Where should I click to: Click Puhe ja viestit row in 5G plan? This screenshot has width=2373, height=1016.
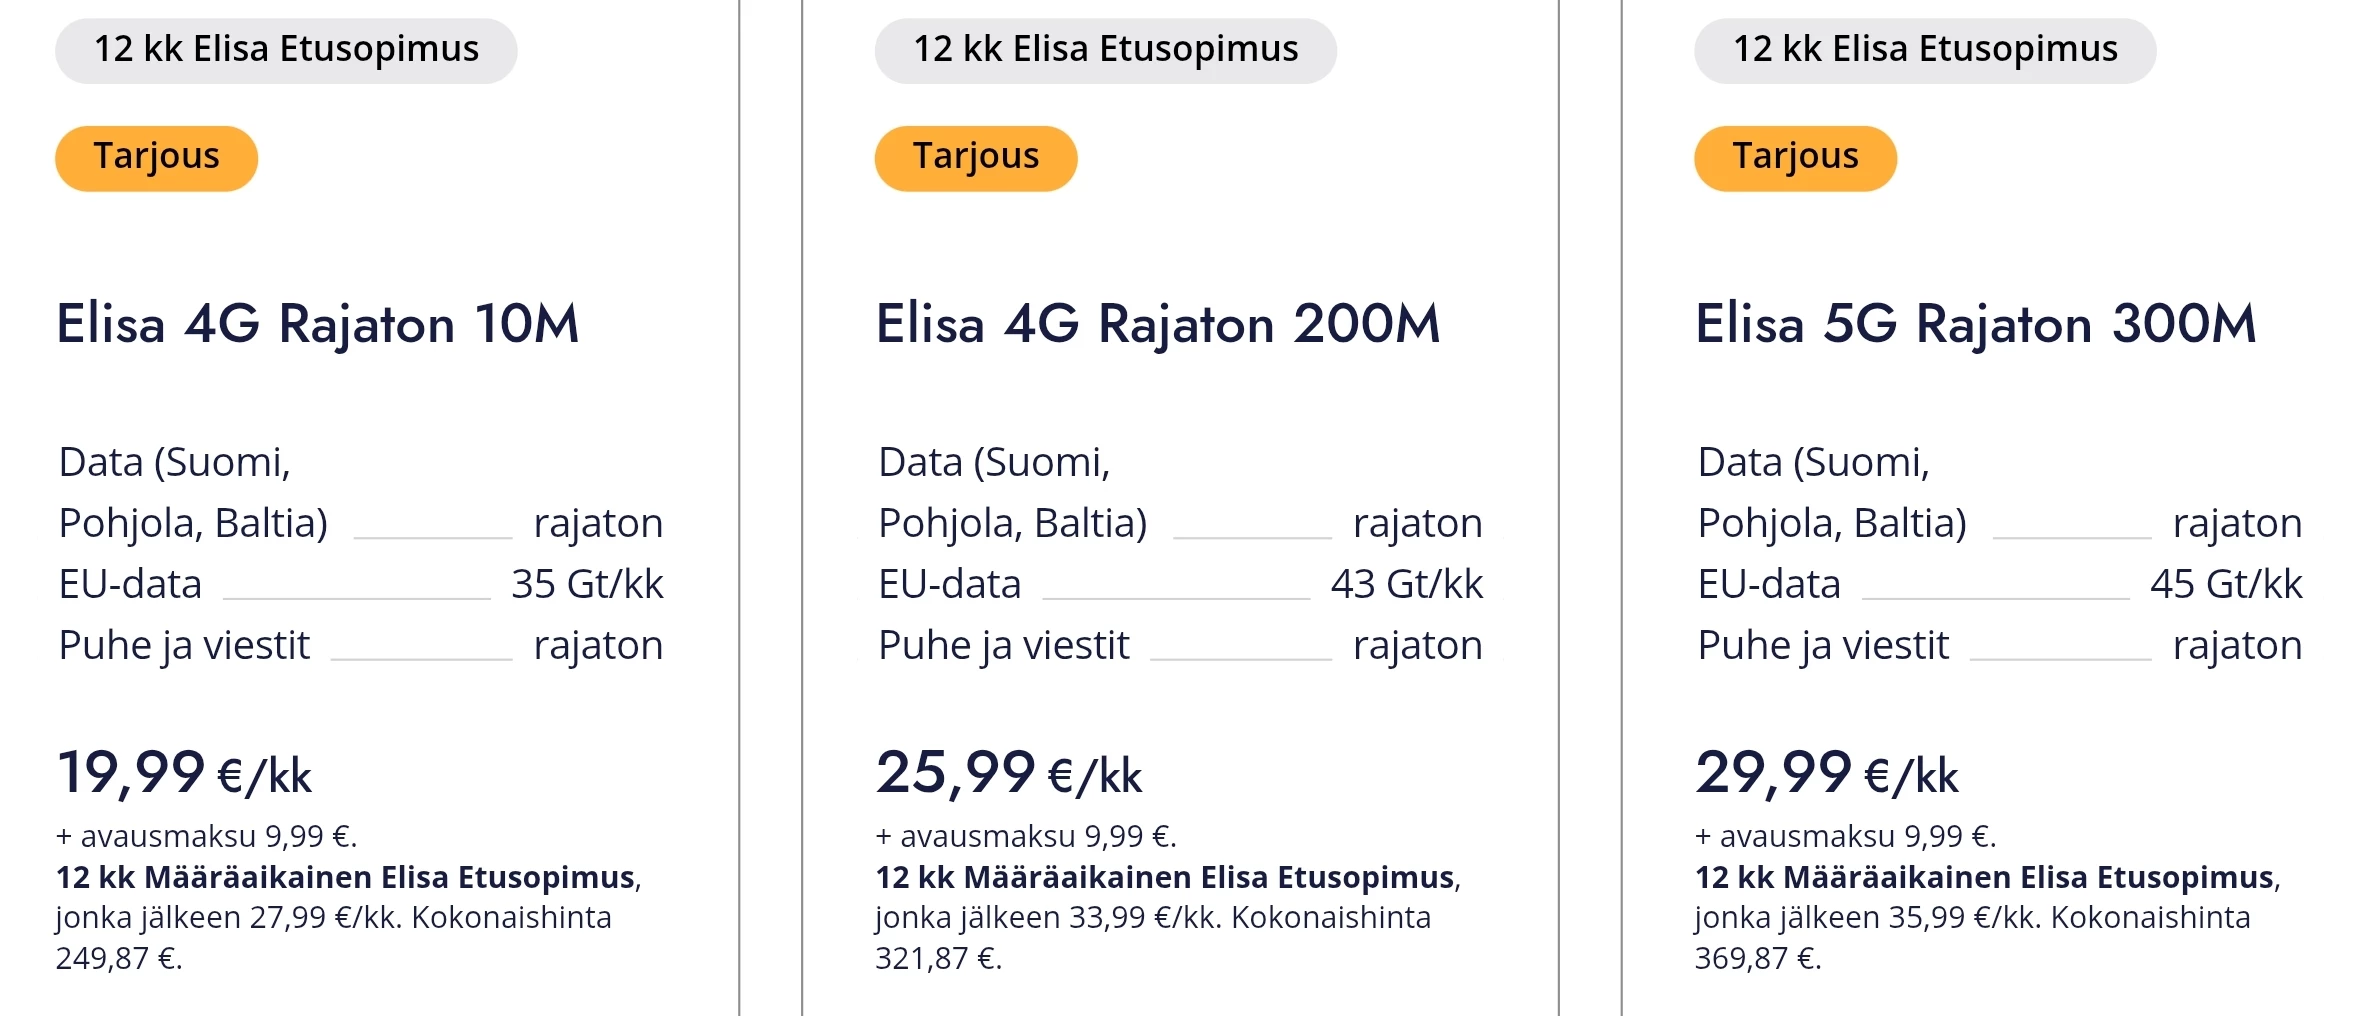[x=1822, y=645]
